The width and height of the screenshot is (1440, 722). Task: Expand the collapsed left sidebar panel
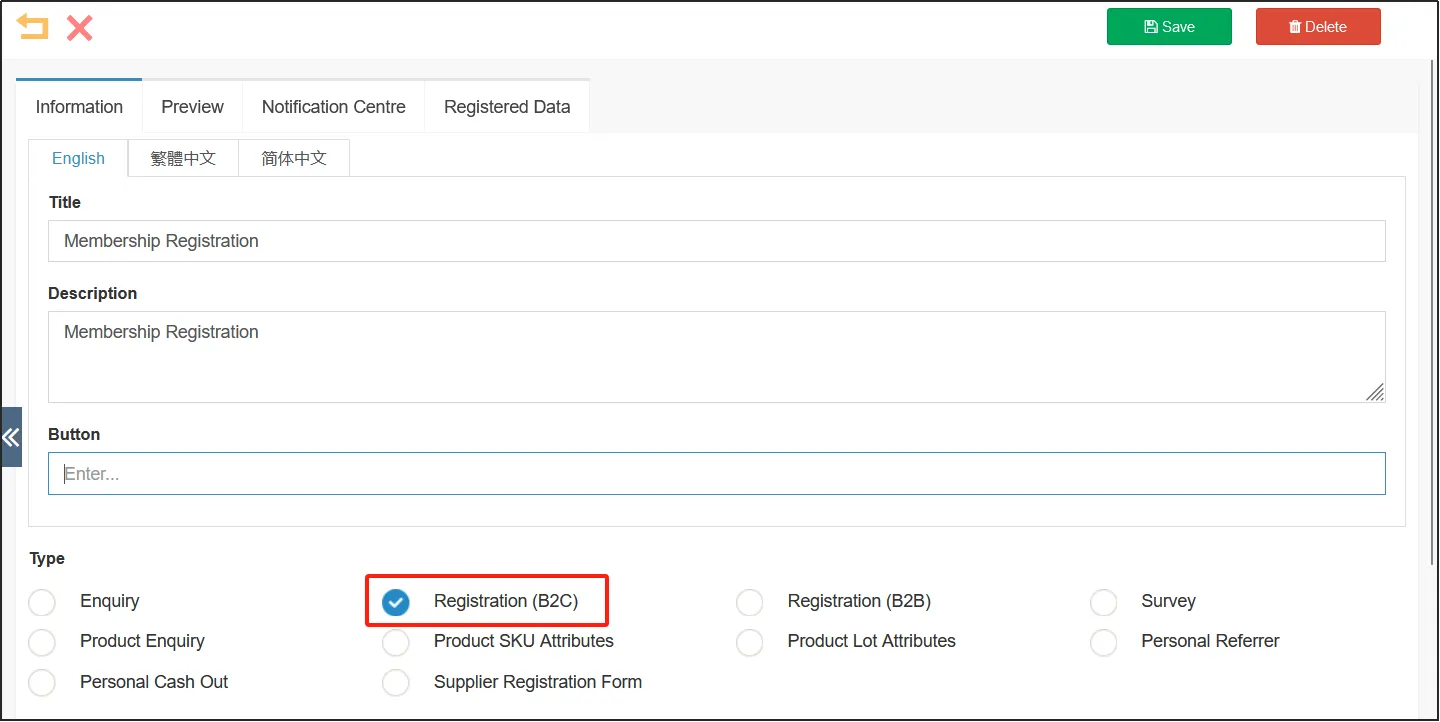(x=11, y=437)
